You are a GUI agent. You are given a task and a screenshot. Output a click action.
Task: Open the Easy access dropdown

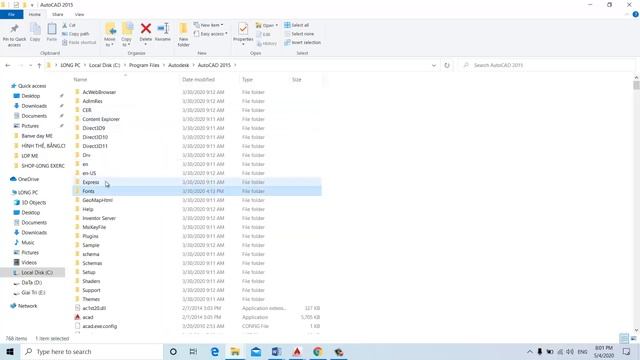(211, 34)
